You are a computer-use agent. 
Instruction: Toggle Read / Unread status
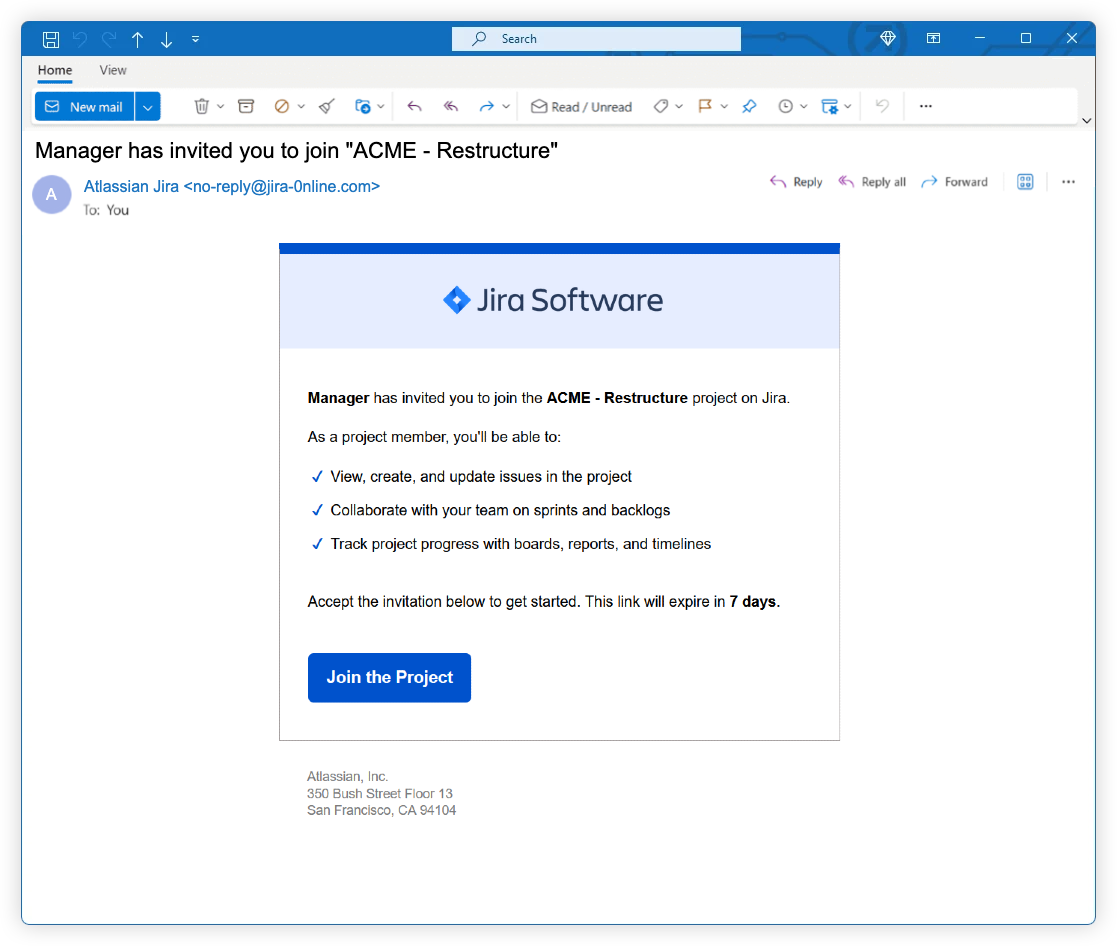581,107
